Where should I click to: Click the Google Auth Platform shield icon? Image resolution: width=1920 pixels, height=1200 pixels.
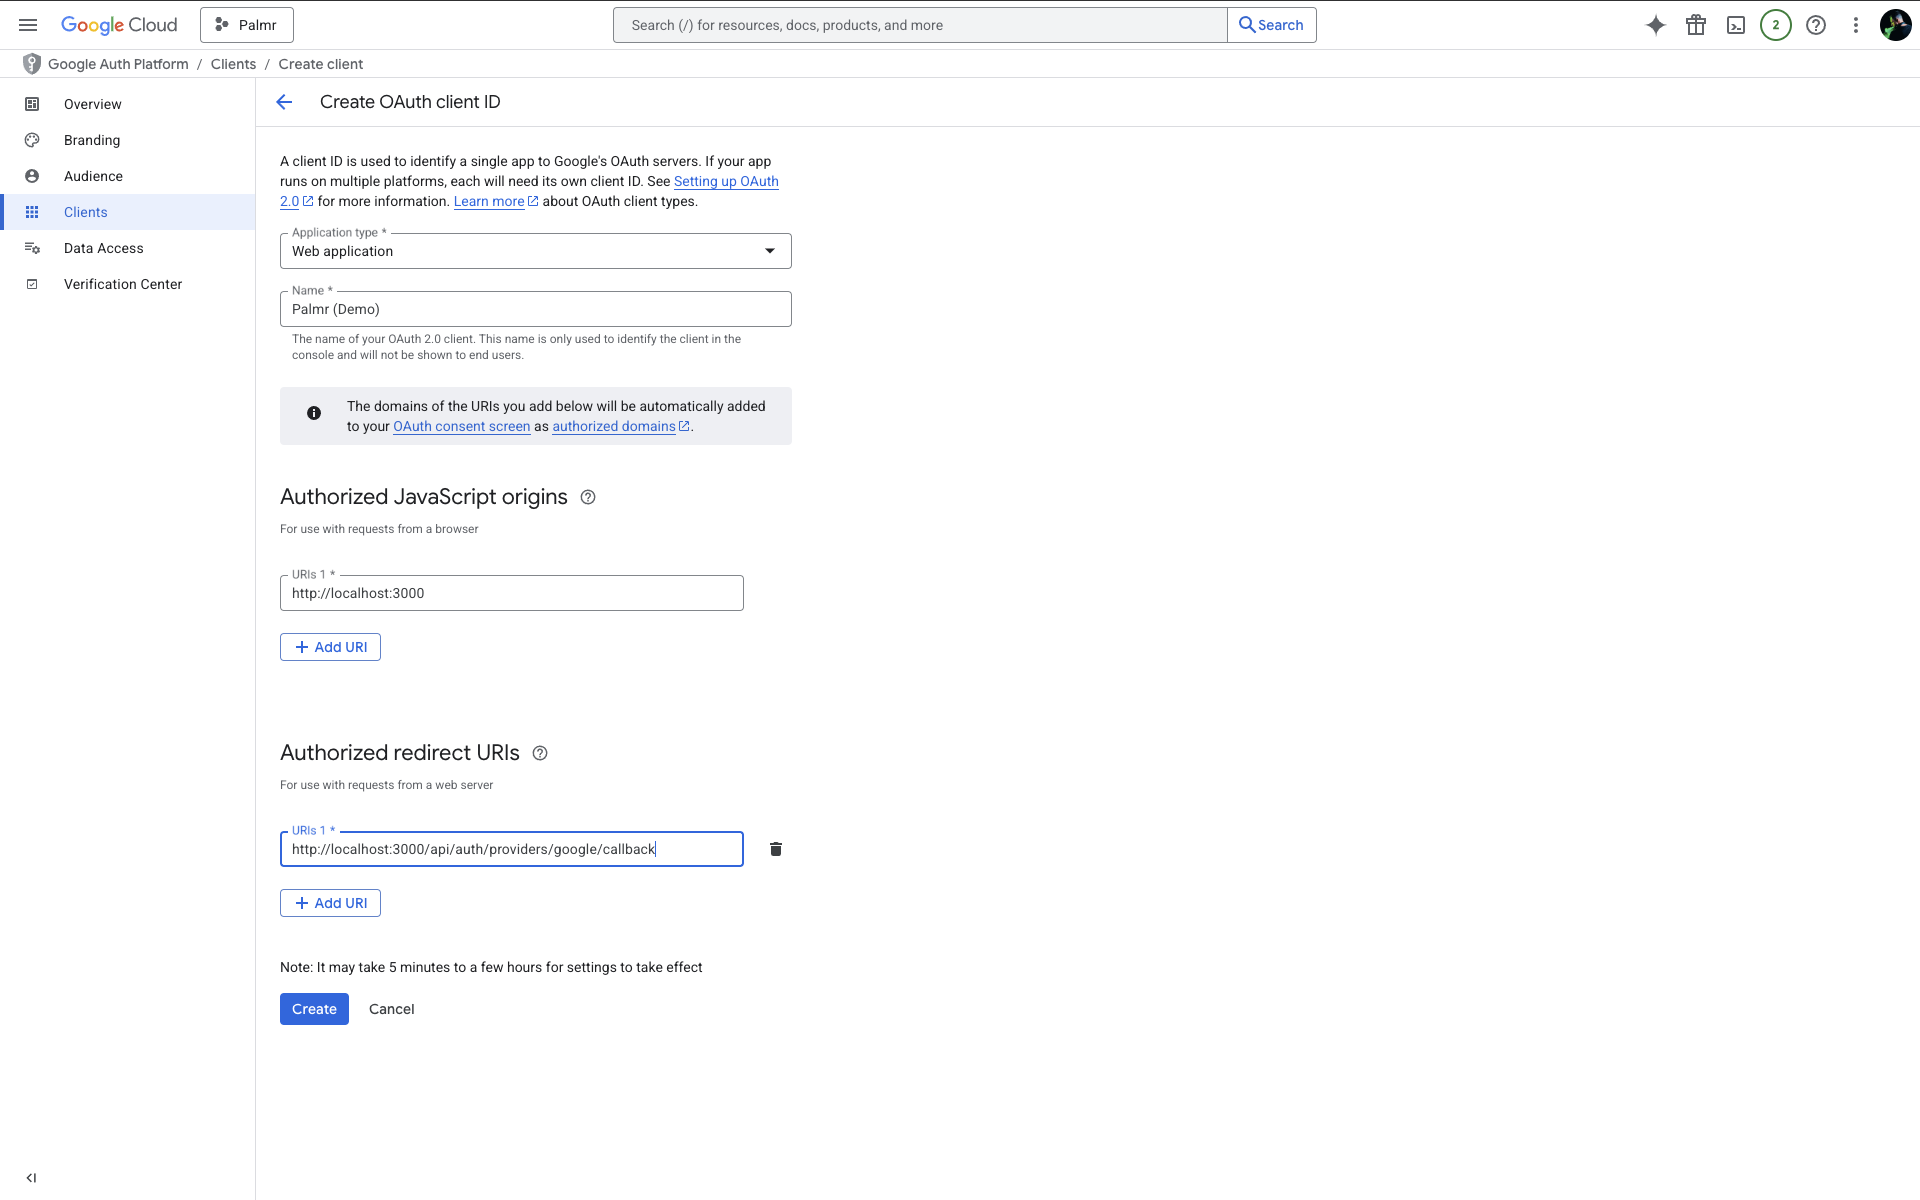32,64
